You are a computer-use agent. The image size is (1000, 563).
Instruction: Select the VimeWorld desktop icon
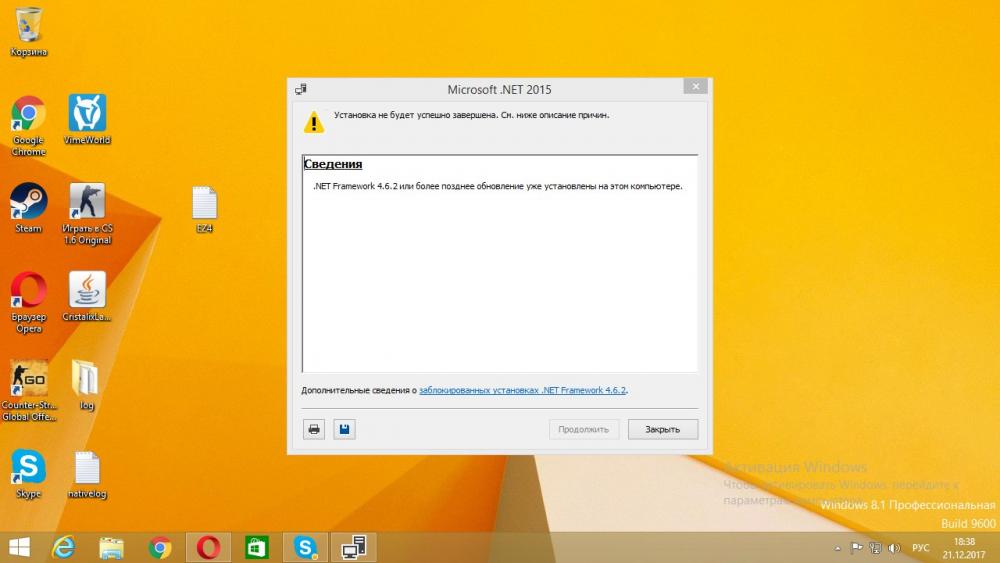87,115
